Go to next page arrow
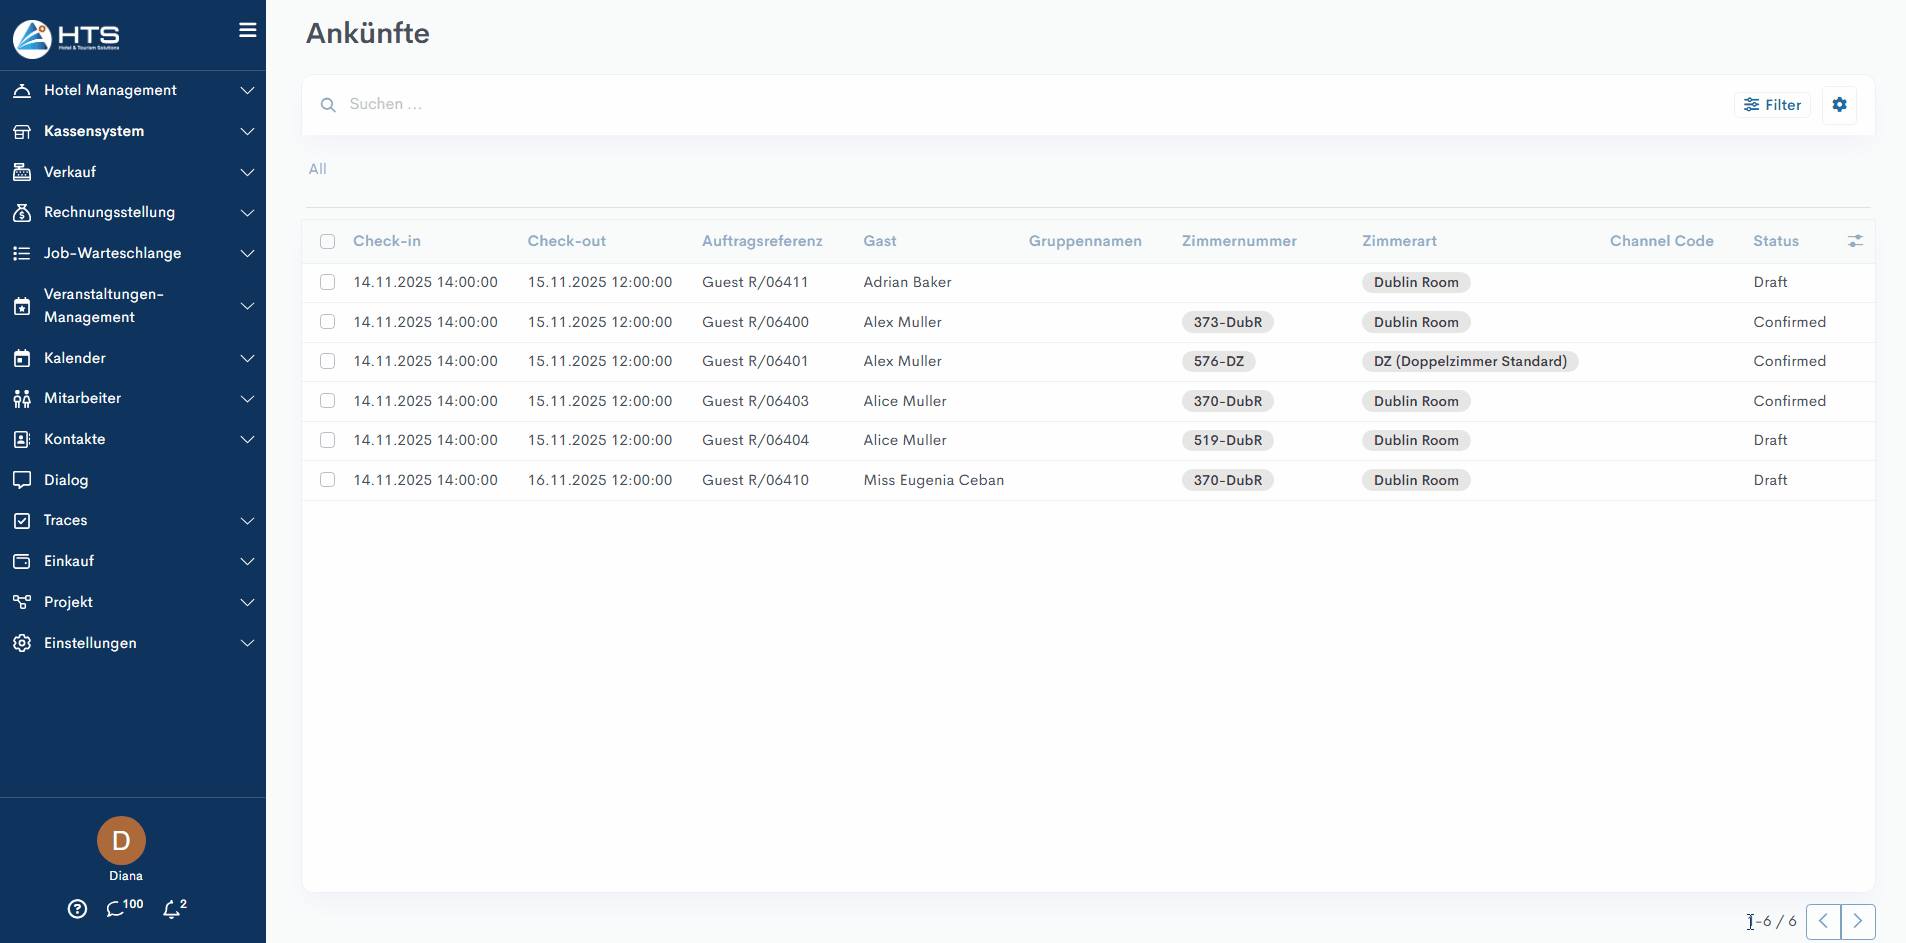This screenshot has height=943, width=1906. 1857,921
